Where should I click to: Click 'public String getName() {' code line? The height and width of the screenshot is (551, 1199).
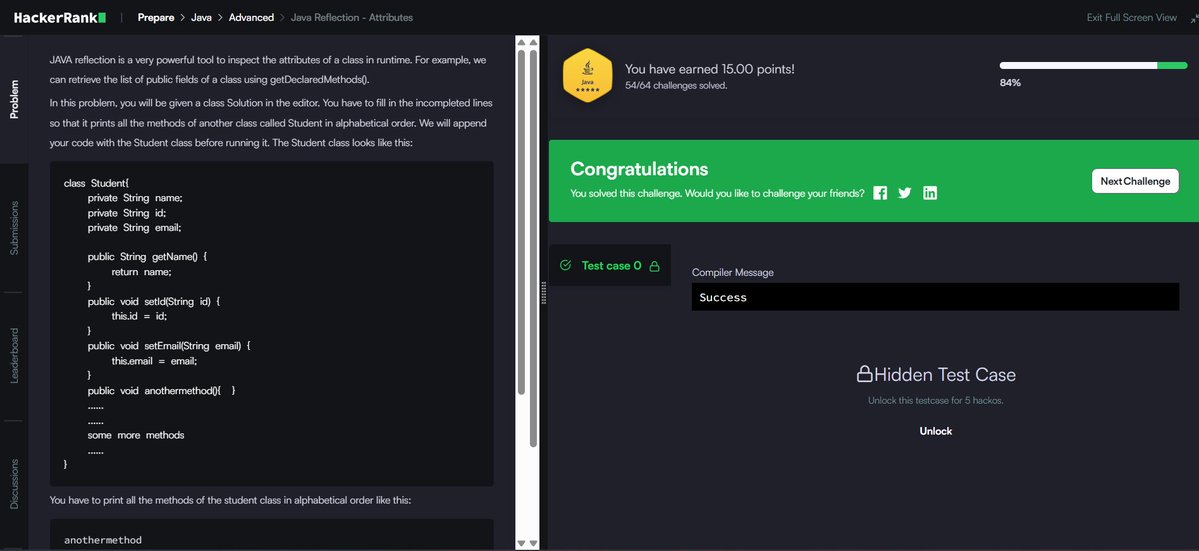click(148, 258)
